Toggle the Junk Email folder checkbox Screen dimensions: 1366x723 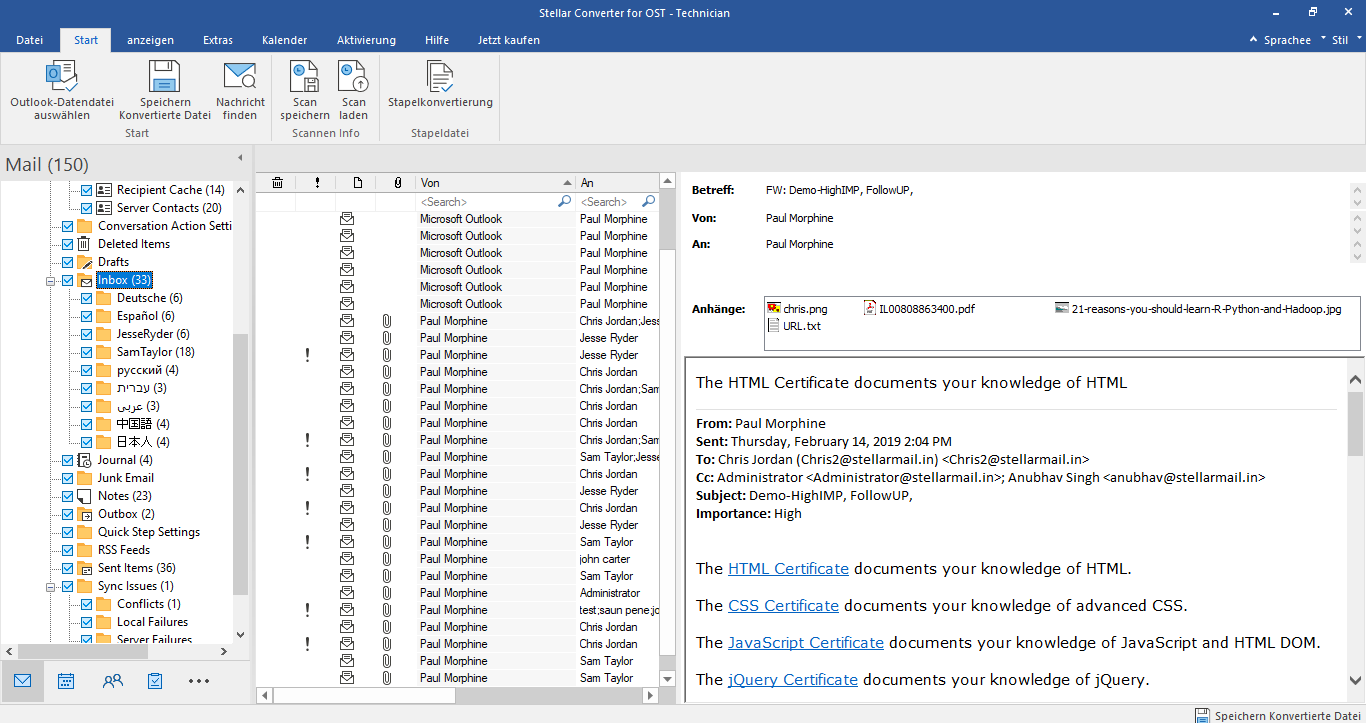(68, 478)
